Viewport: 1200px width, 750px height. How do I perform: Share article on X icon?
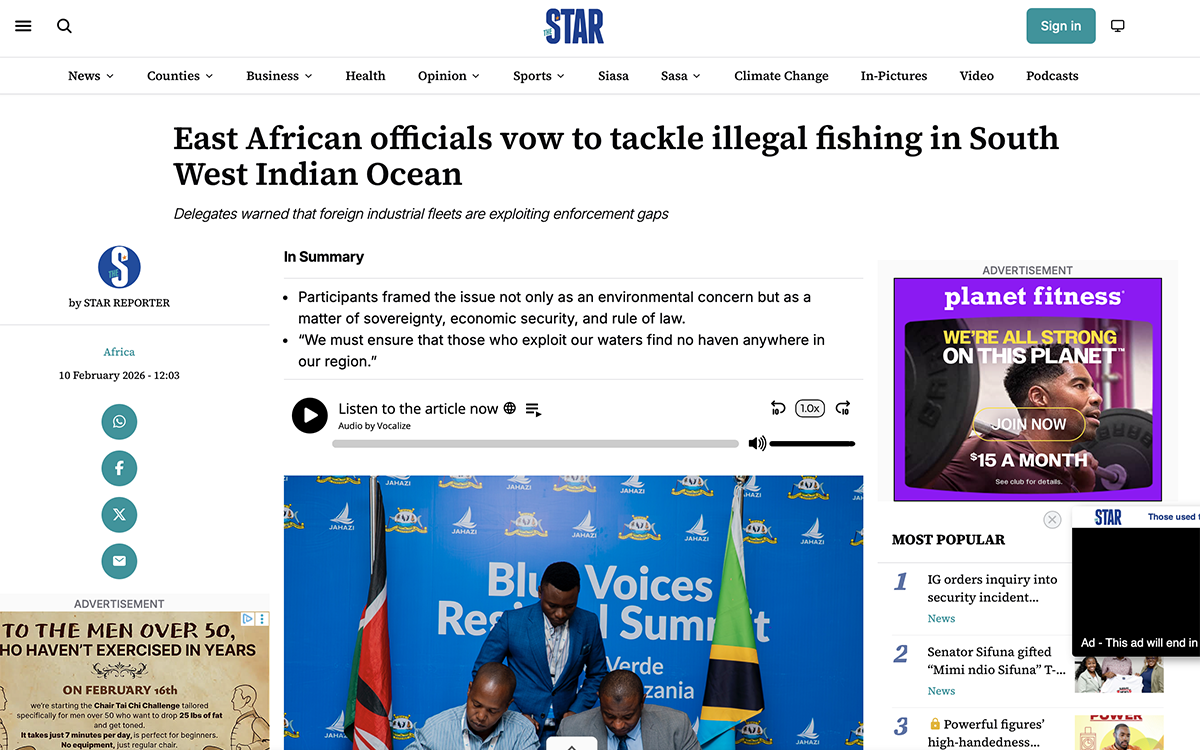[x=119, y=515]
